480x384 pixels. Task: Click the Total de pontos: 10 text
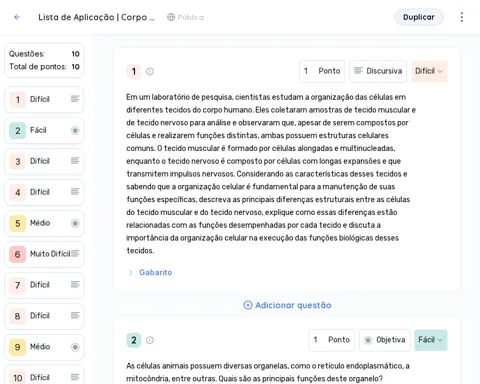point(44,67)
